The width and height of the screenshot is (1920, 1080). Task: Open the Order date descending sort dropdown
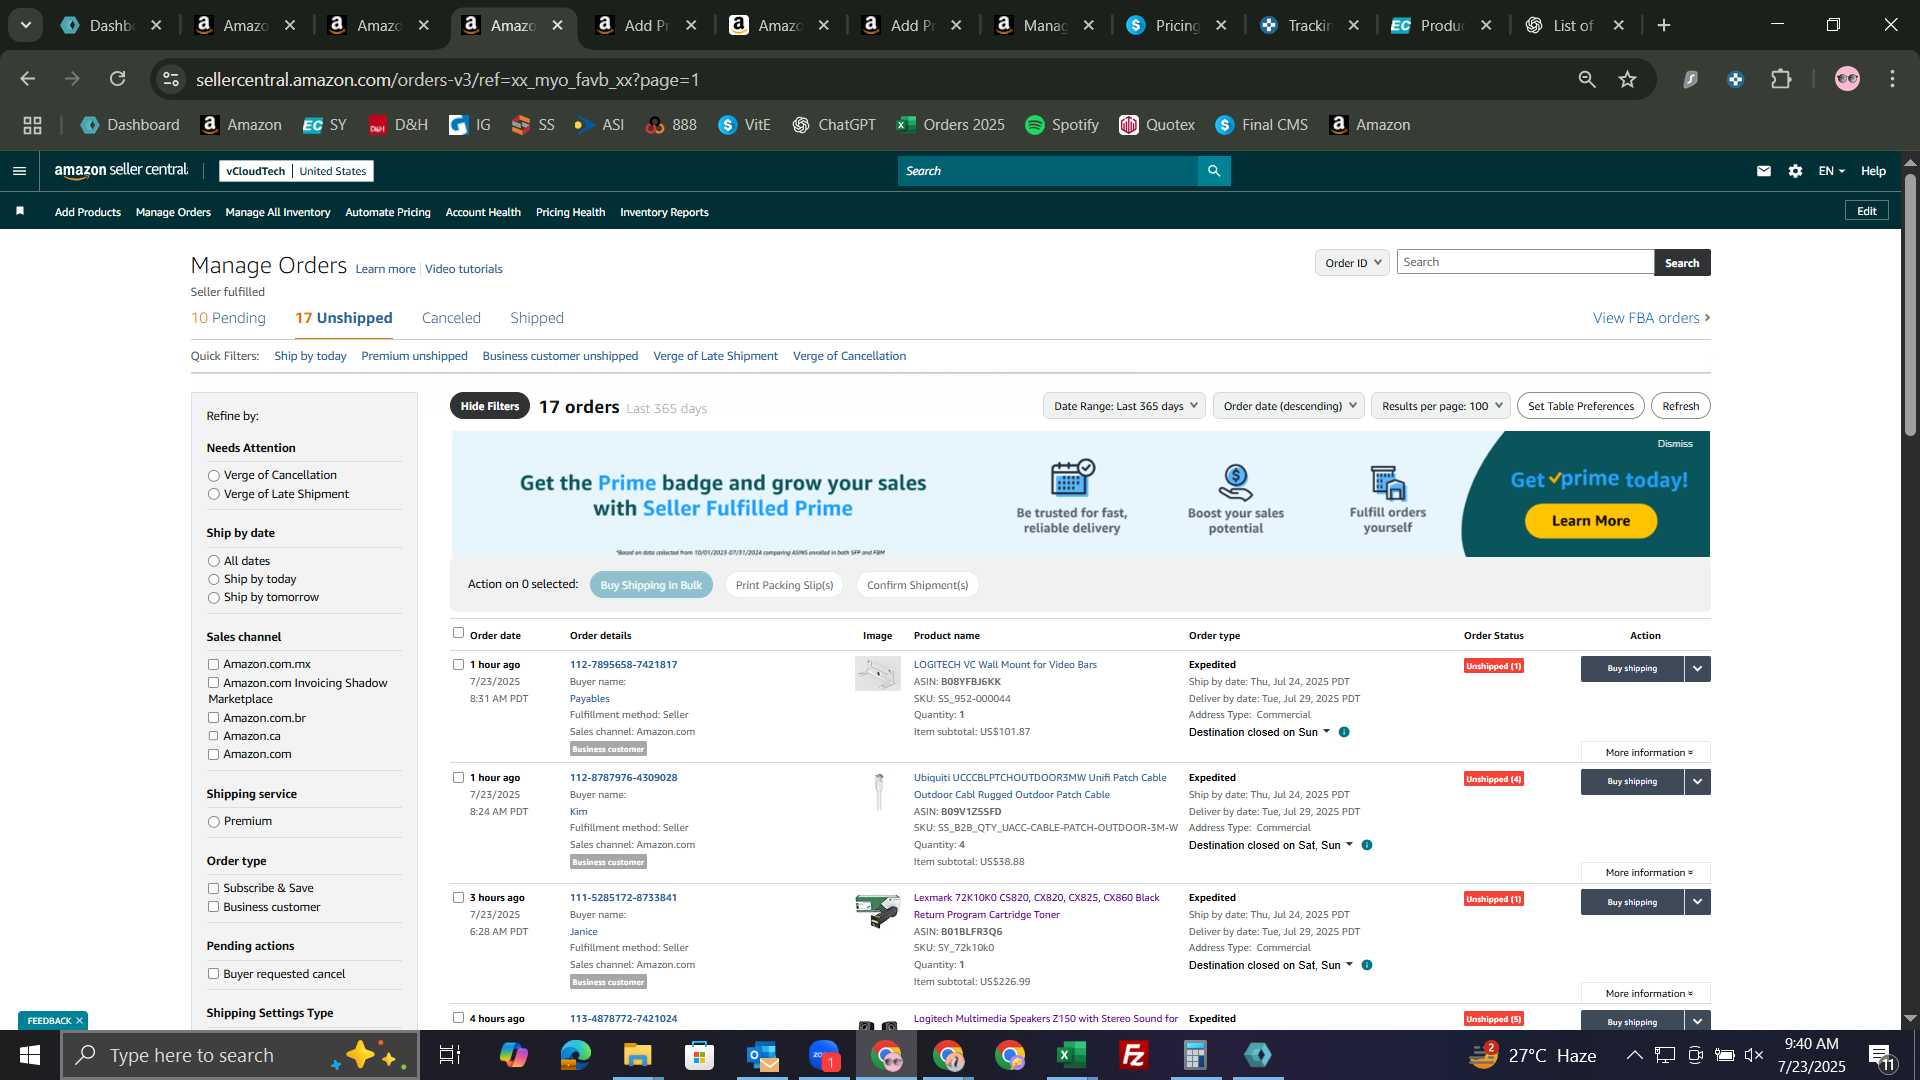(x=1289, y=406)
